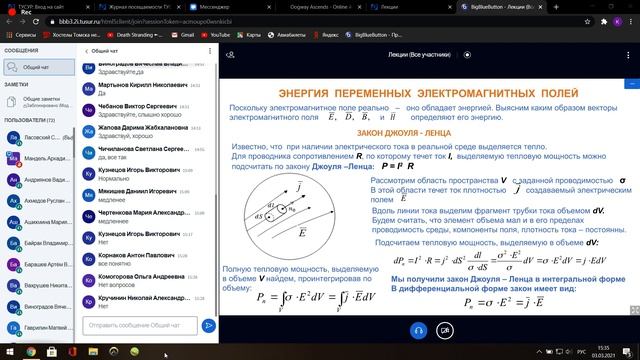Viewport: 640px width, 360px height.
Task: Select user Андриянов Вадим in list
Action: click(x=39, y=180)
